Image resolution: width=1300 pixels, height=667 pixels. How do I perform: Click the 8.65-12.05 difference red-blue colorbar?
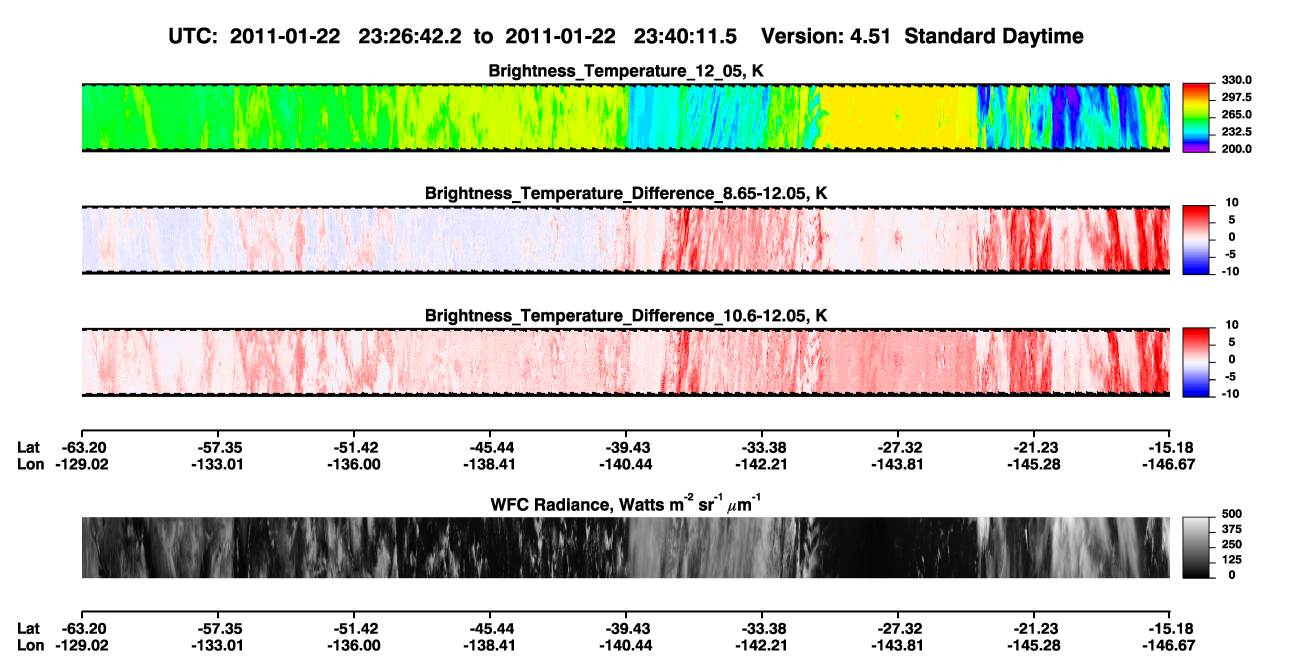[1195, 240]
